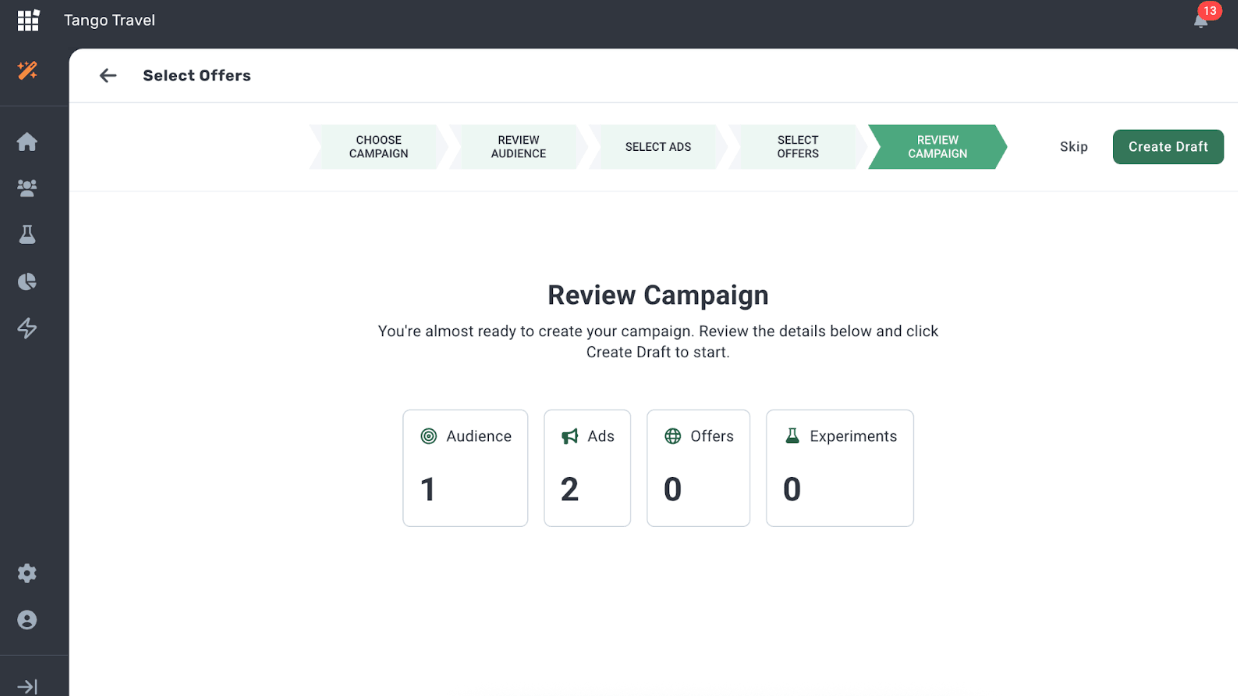Expand the sidebar with arrow icon

pyautogui.click(x=27, y=686)
